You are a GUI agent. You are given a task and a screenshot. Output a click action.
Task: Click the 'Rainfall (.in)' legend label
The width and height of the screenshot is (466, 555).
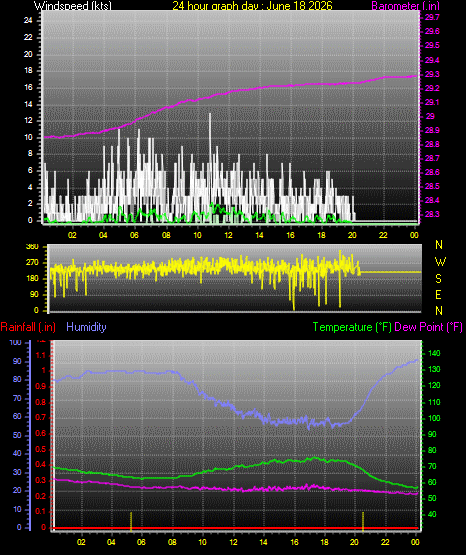click(x=28, y=327)
